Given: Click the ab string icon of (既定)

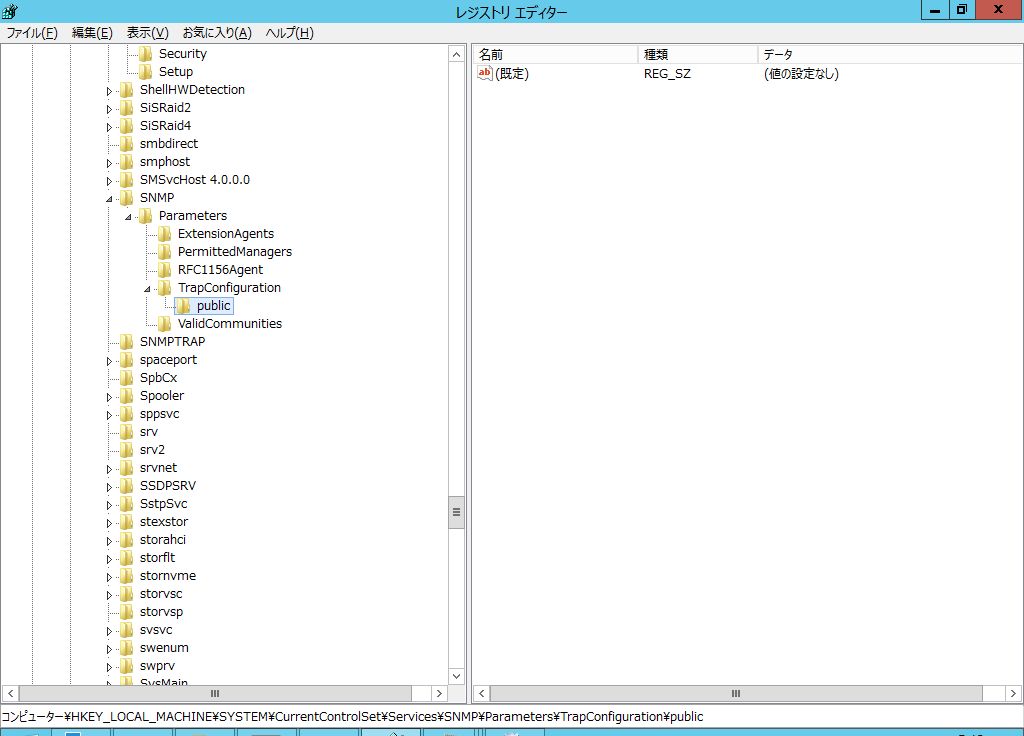Looking at the screenshot, I should (x=485, y=73).
